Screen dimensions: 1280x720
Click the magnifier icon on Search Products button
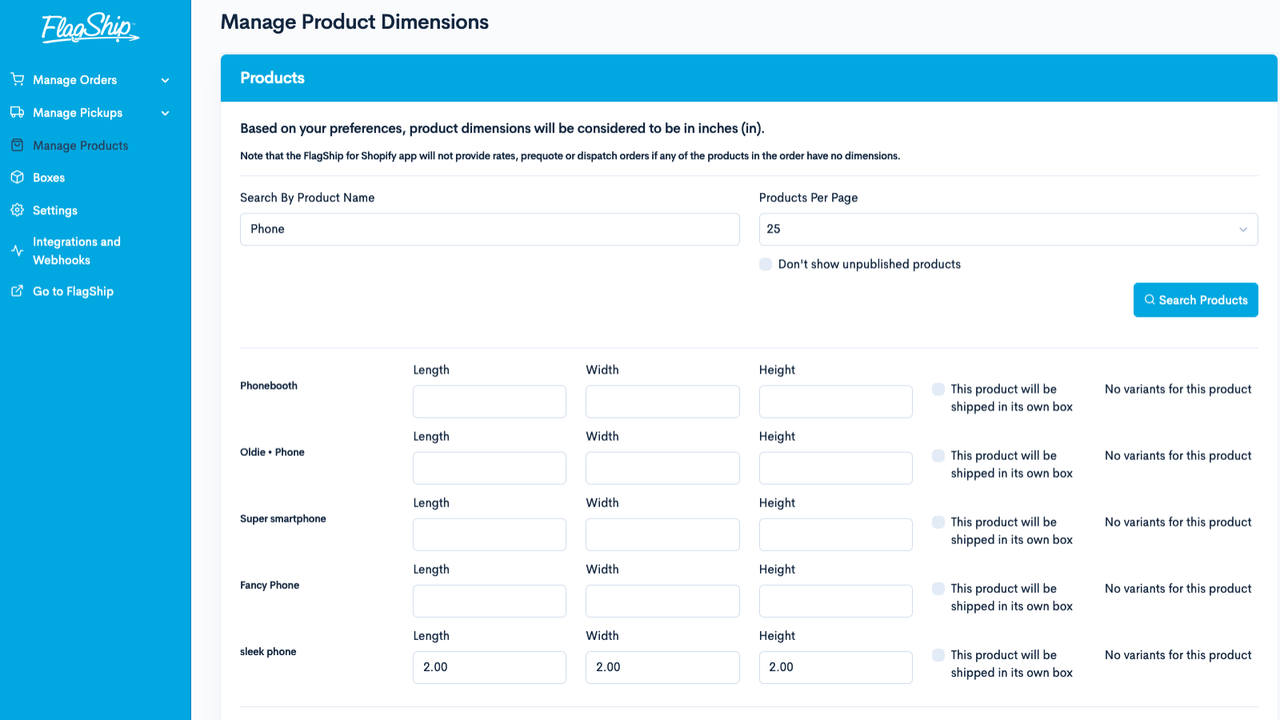pyautogui.click(x=1150, y=299)
